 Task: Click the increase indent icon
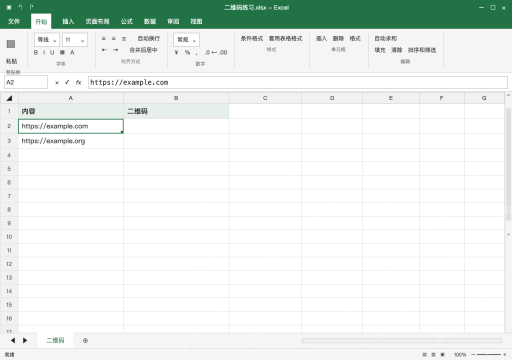115,50
